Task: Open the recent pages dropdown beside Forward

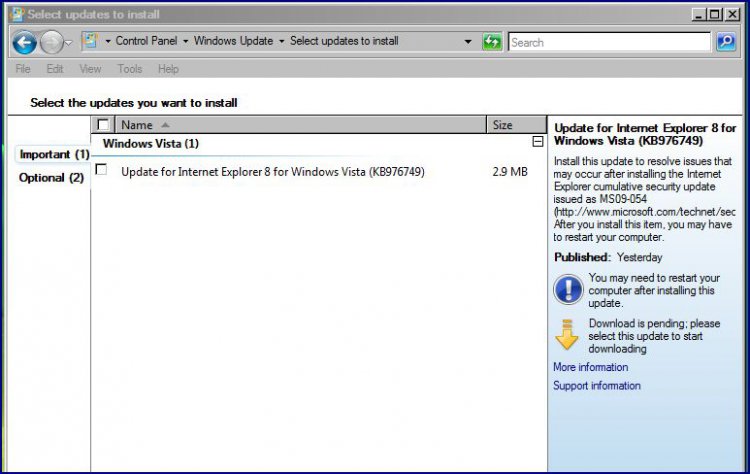Action: pyautogui.click(x=69, y=43)
